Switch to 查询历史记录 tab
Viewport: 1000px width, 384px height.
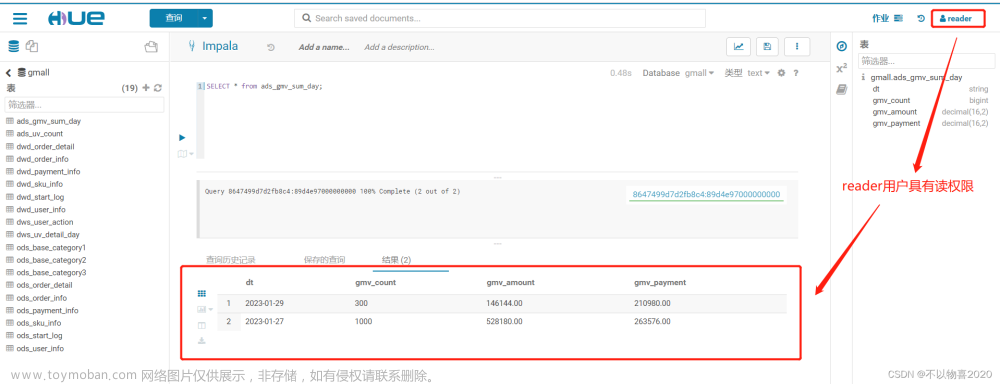(x=231, y=260)
